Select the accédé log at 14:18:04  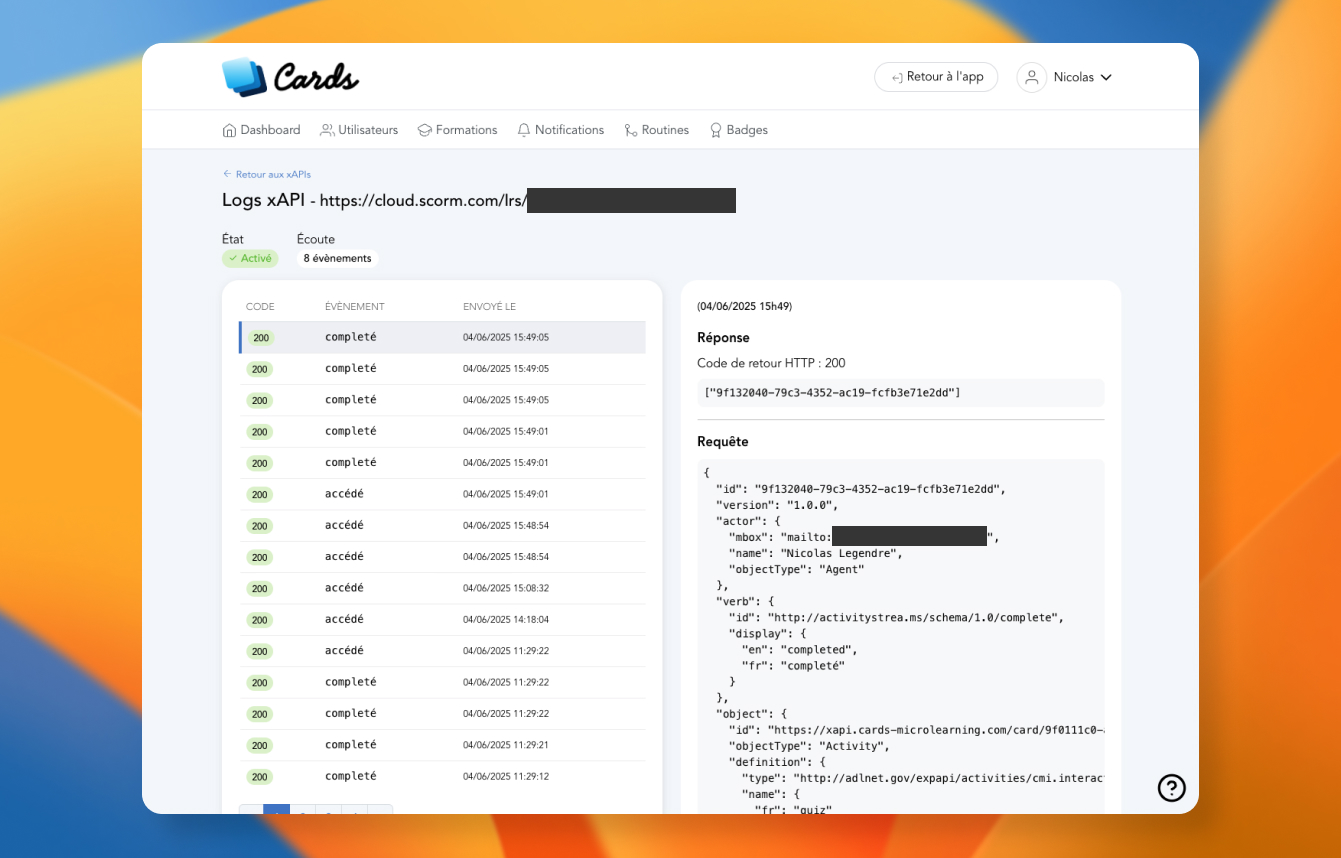[442, 619]
